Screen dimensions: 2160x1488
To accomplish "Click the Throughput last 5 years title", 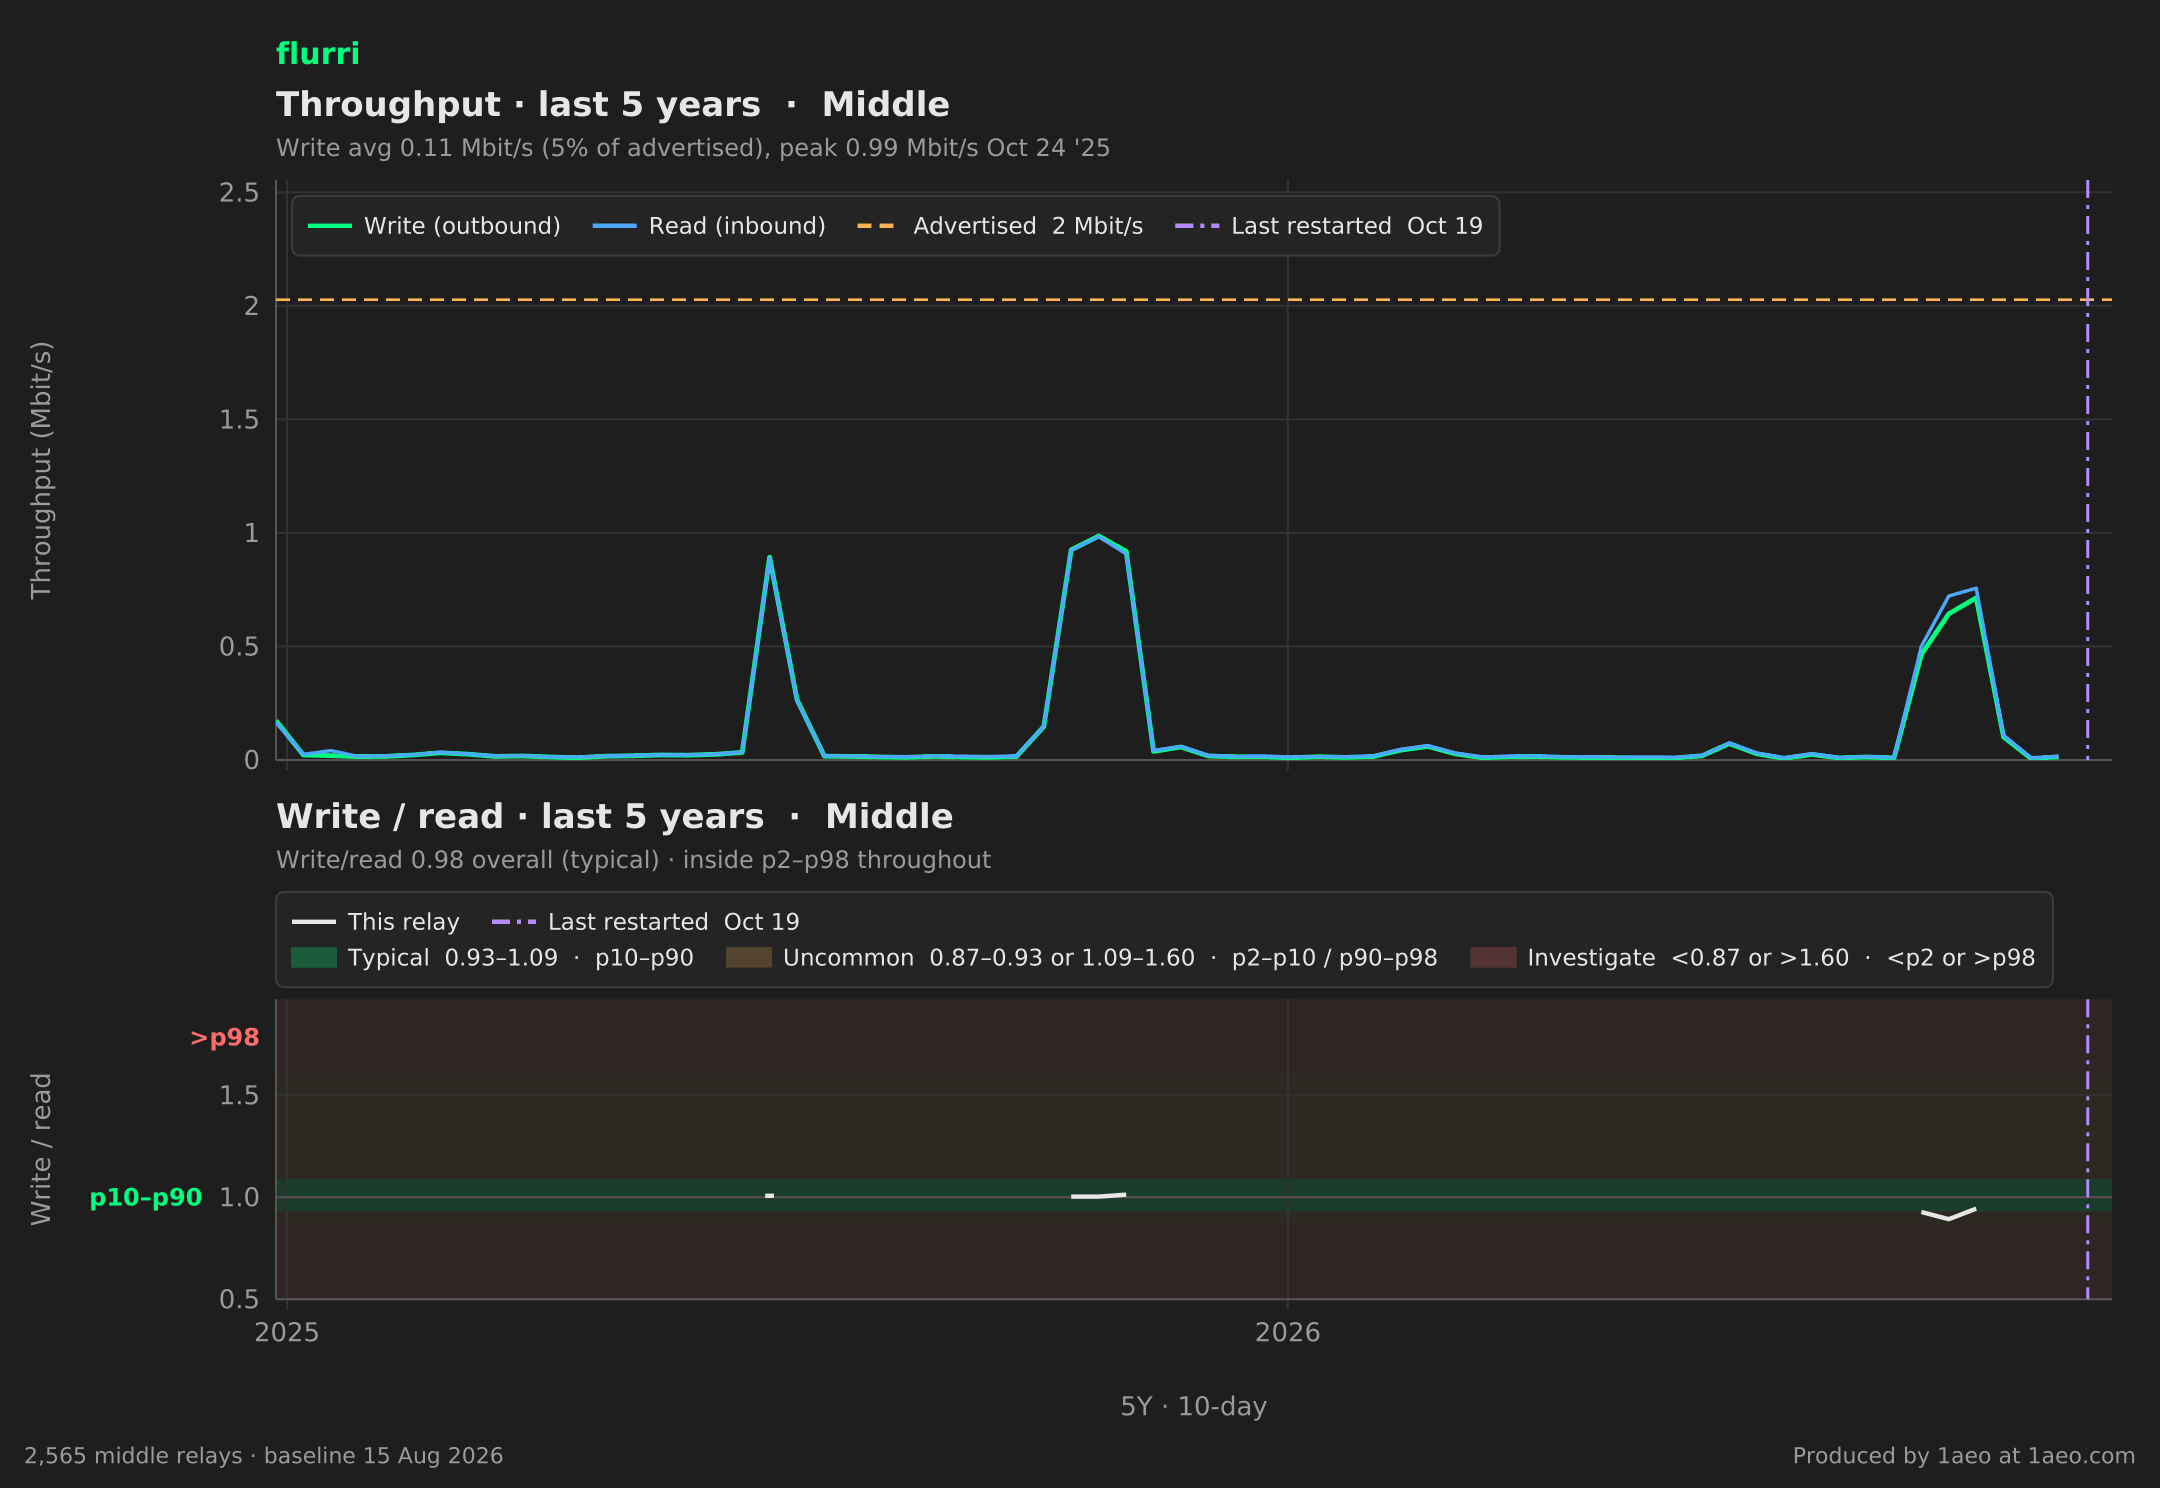I will click(x=612, y=105).
